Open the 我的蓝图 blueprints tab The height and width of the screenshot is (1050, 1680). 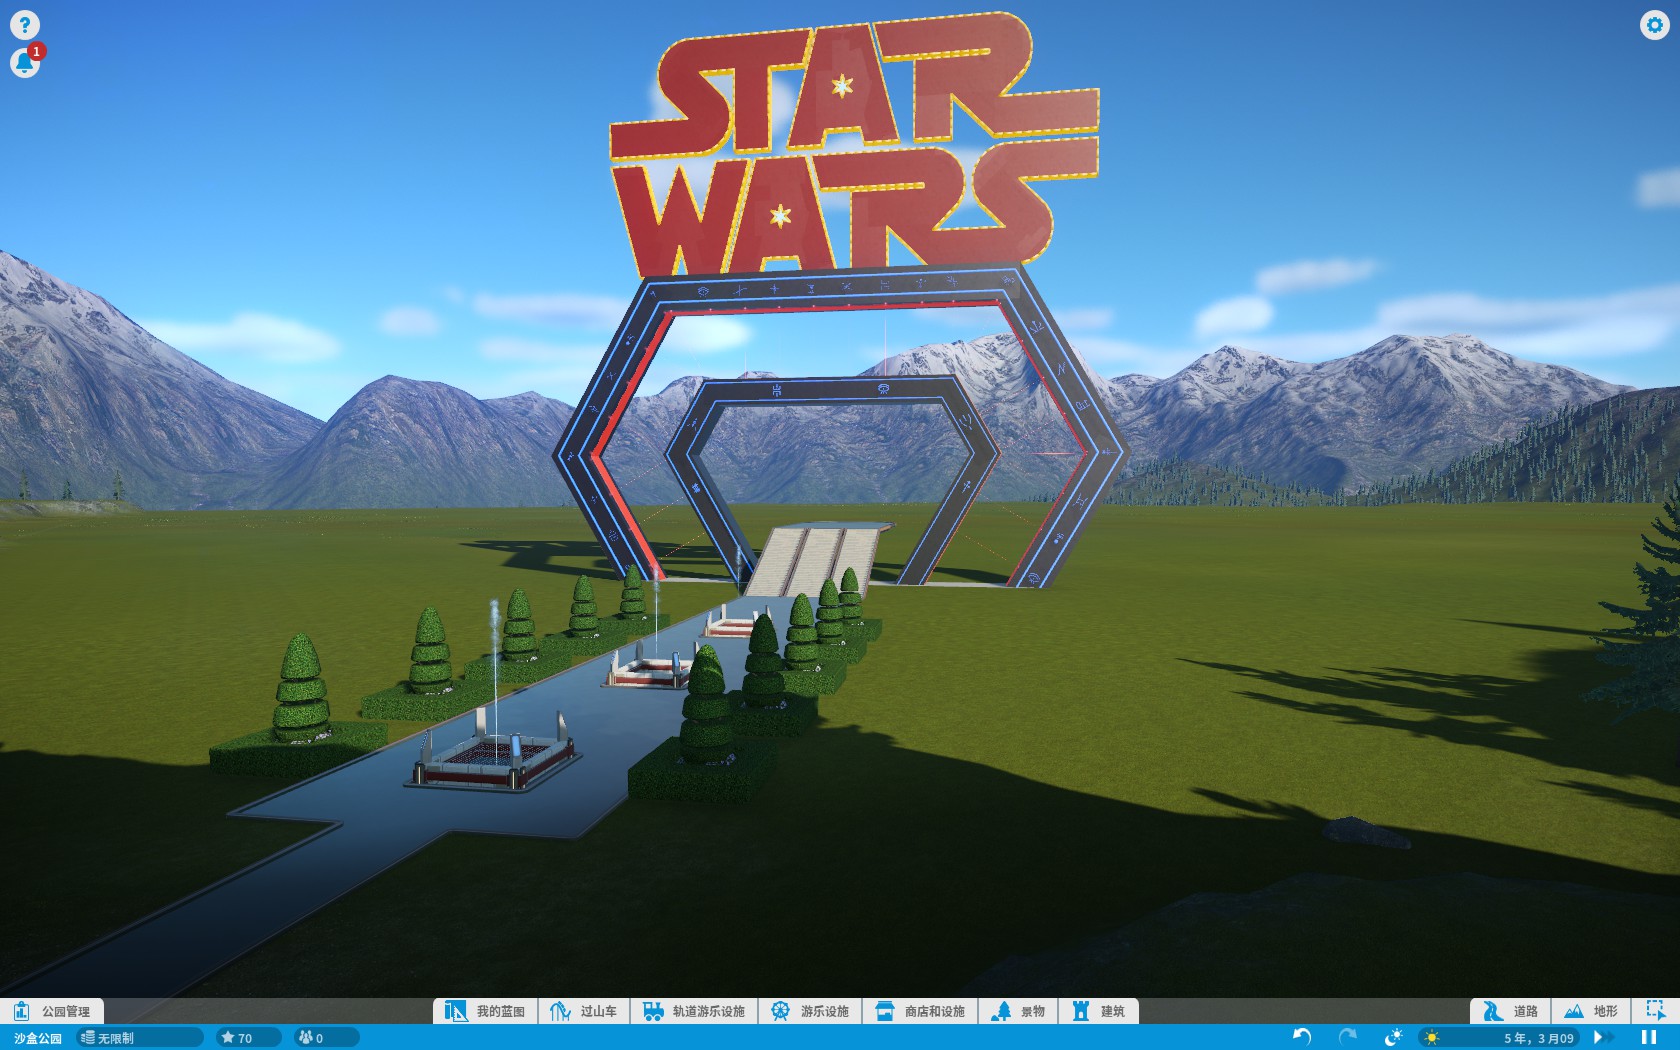click(x=486, y=1011)
